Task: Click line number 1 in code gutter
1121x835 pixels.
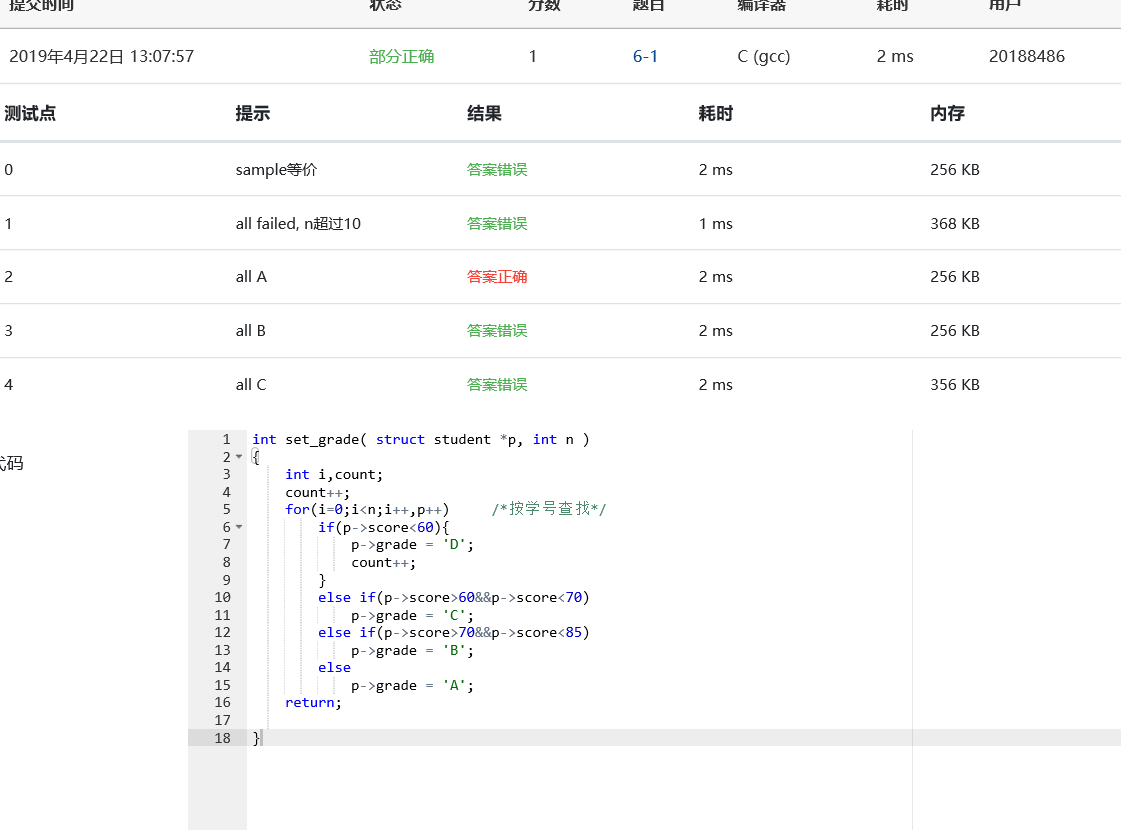Action: (227, 439)
